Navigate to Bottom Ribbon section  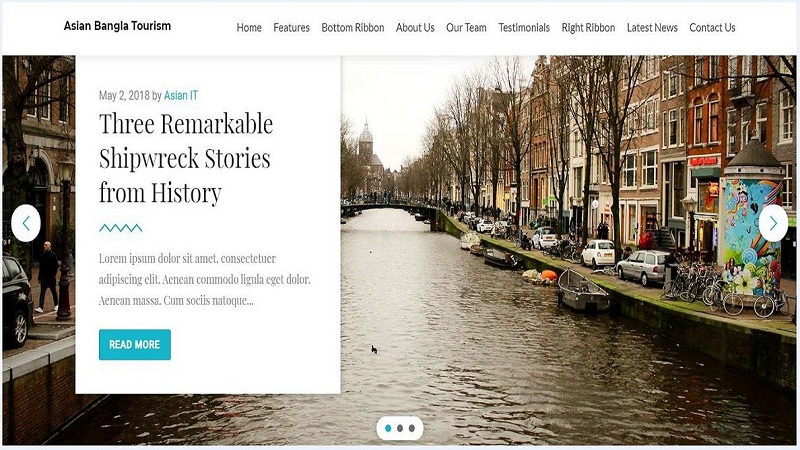click(x=353, y=28)
